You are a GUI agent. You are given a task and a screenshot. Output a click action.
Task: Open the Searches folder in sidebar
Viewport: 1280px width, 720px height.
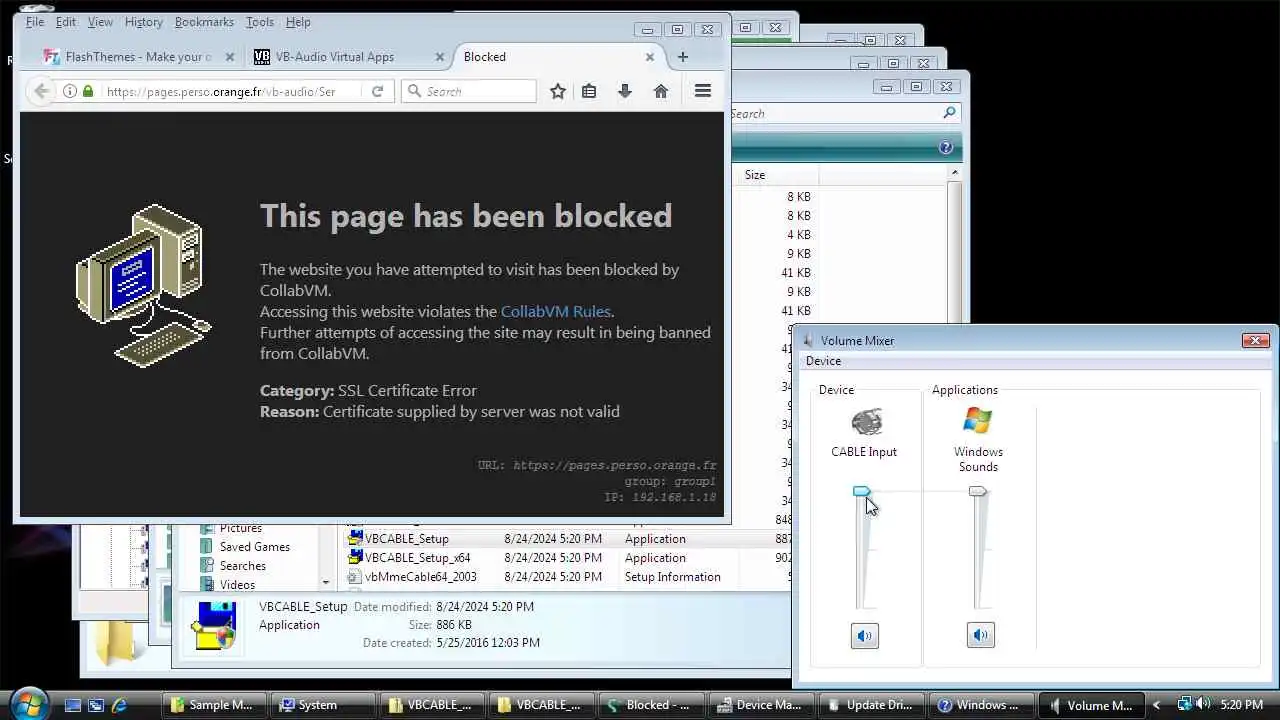[243, 566]
